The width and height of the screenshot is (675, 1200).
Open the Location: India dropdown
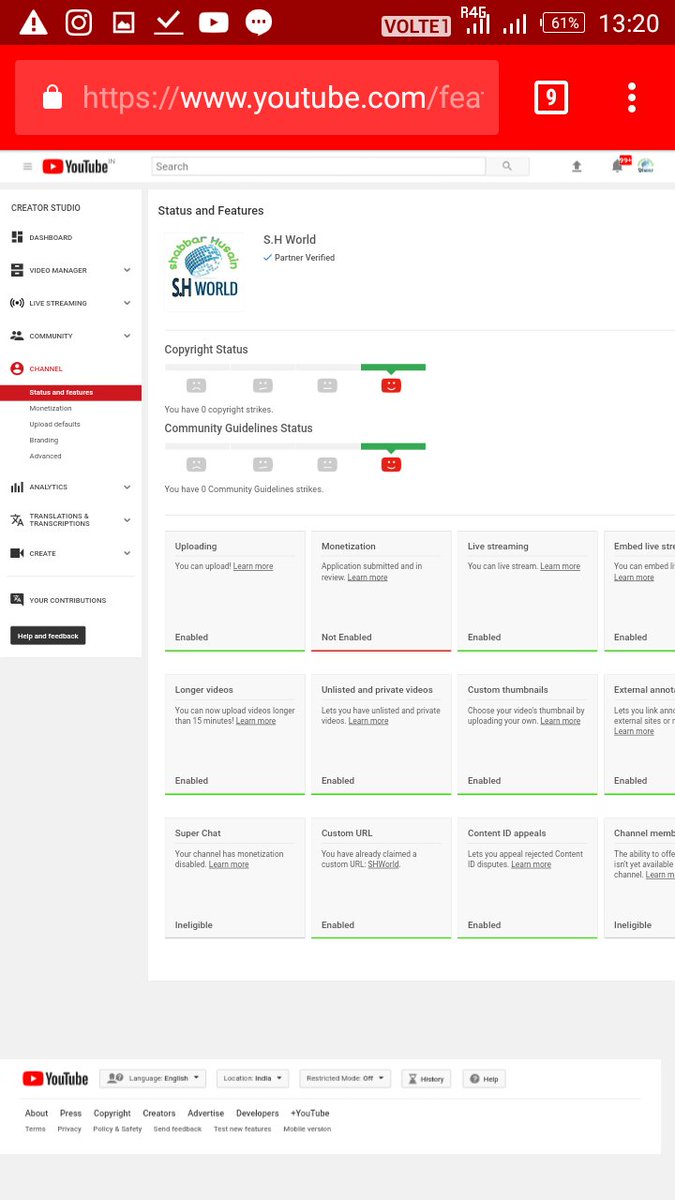252,1078
